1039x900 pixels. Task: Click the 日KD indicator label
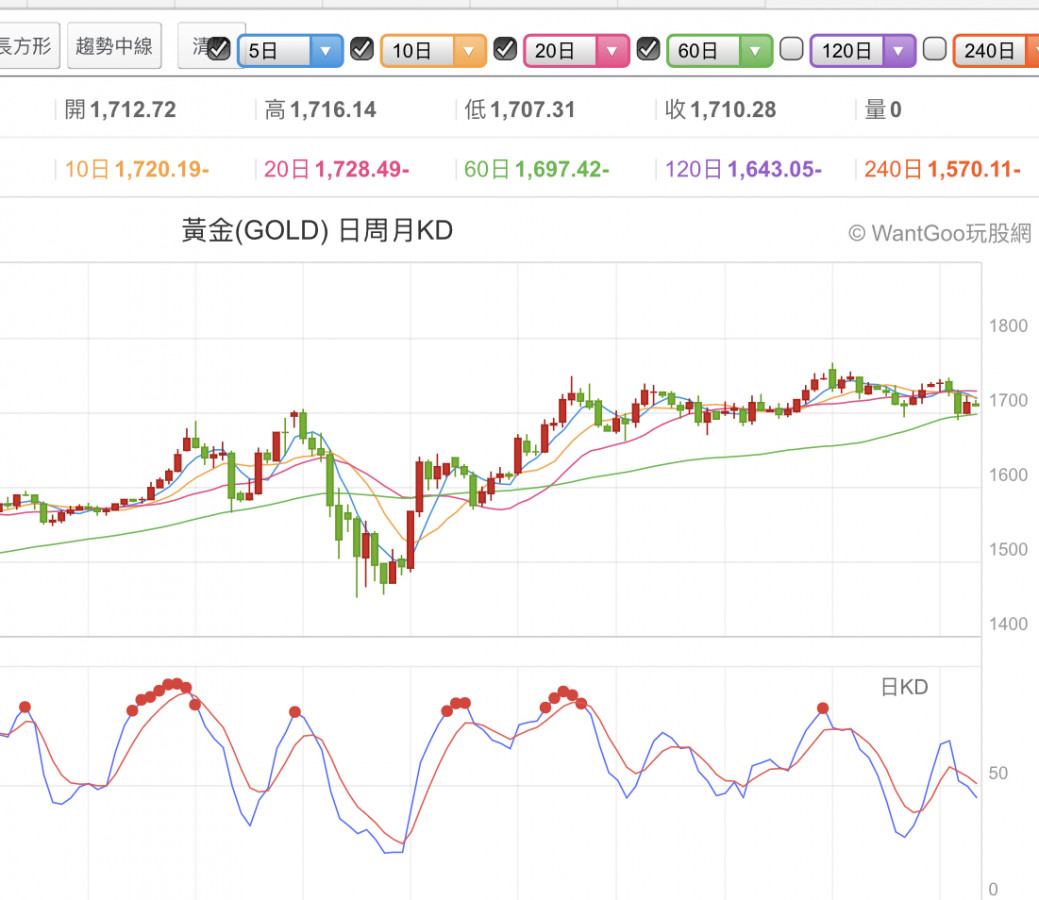point(903,687)
